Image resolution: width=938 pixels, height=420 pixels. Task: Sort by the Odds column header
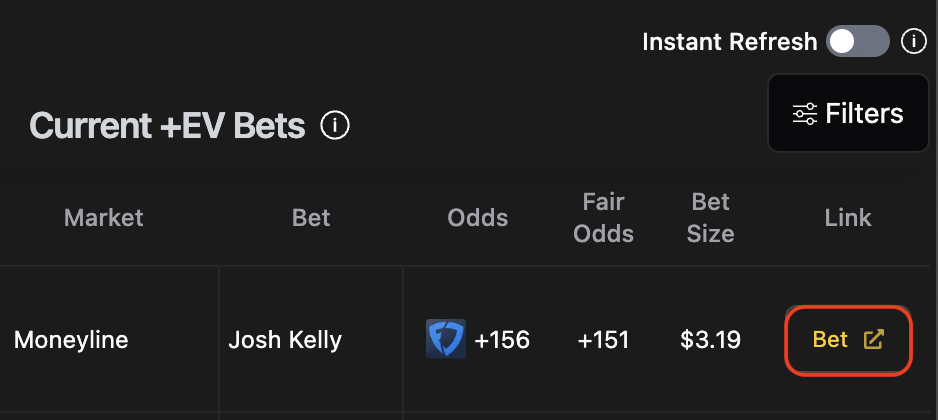(x=477, y=218)
